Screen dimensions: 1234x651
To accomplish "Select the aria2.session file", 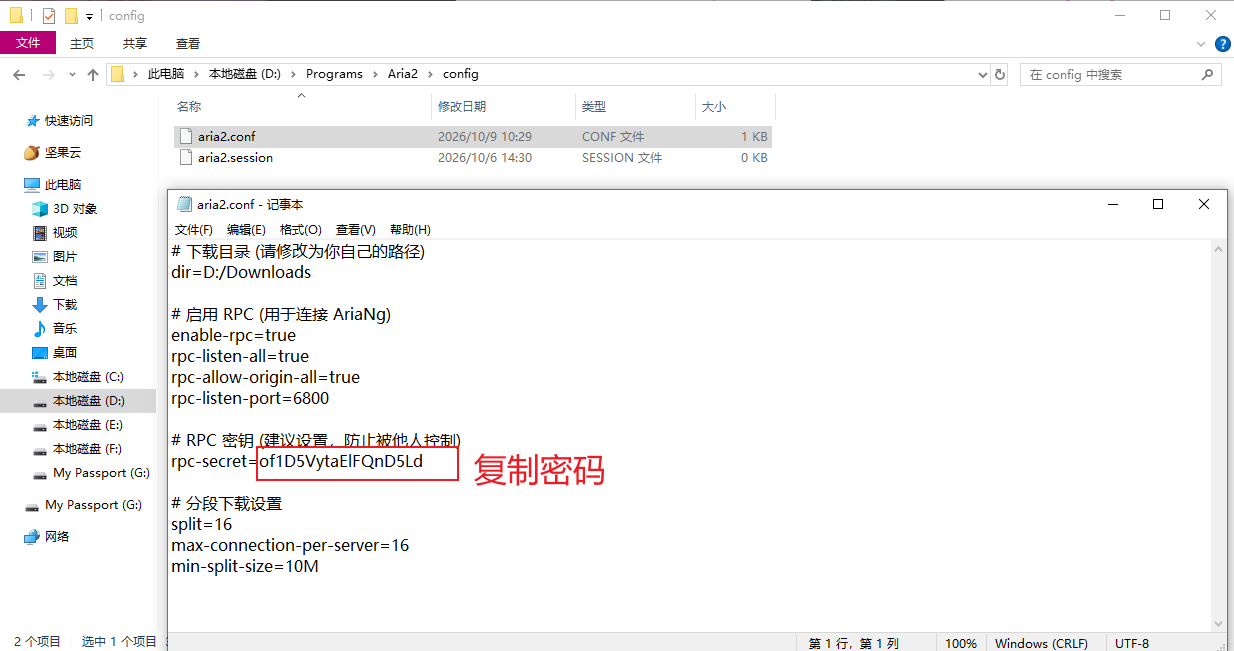I will click(472, 157).
